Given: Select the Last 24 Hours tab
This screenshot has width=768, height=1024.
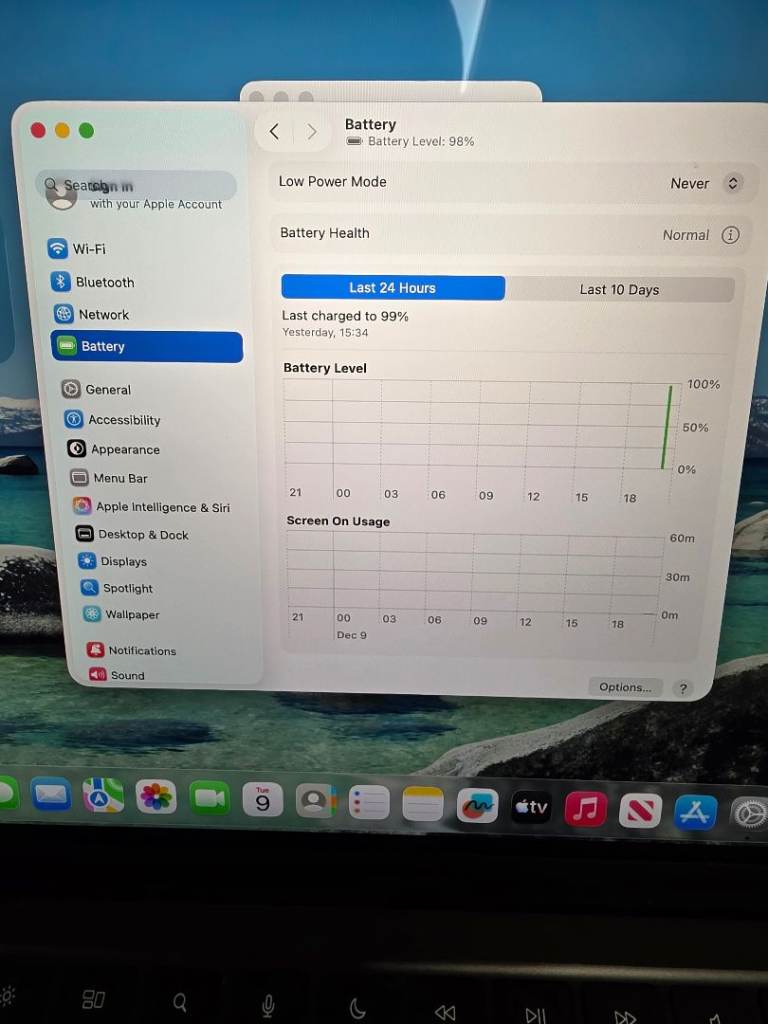Looking at the screenshot, I should coord(392,288).
